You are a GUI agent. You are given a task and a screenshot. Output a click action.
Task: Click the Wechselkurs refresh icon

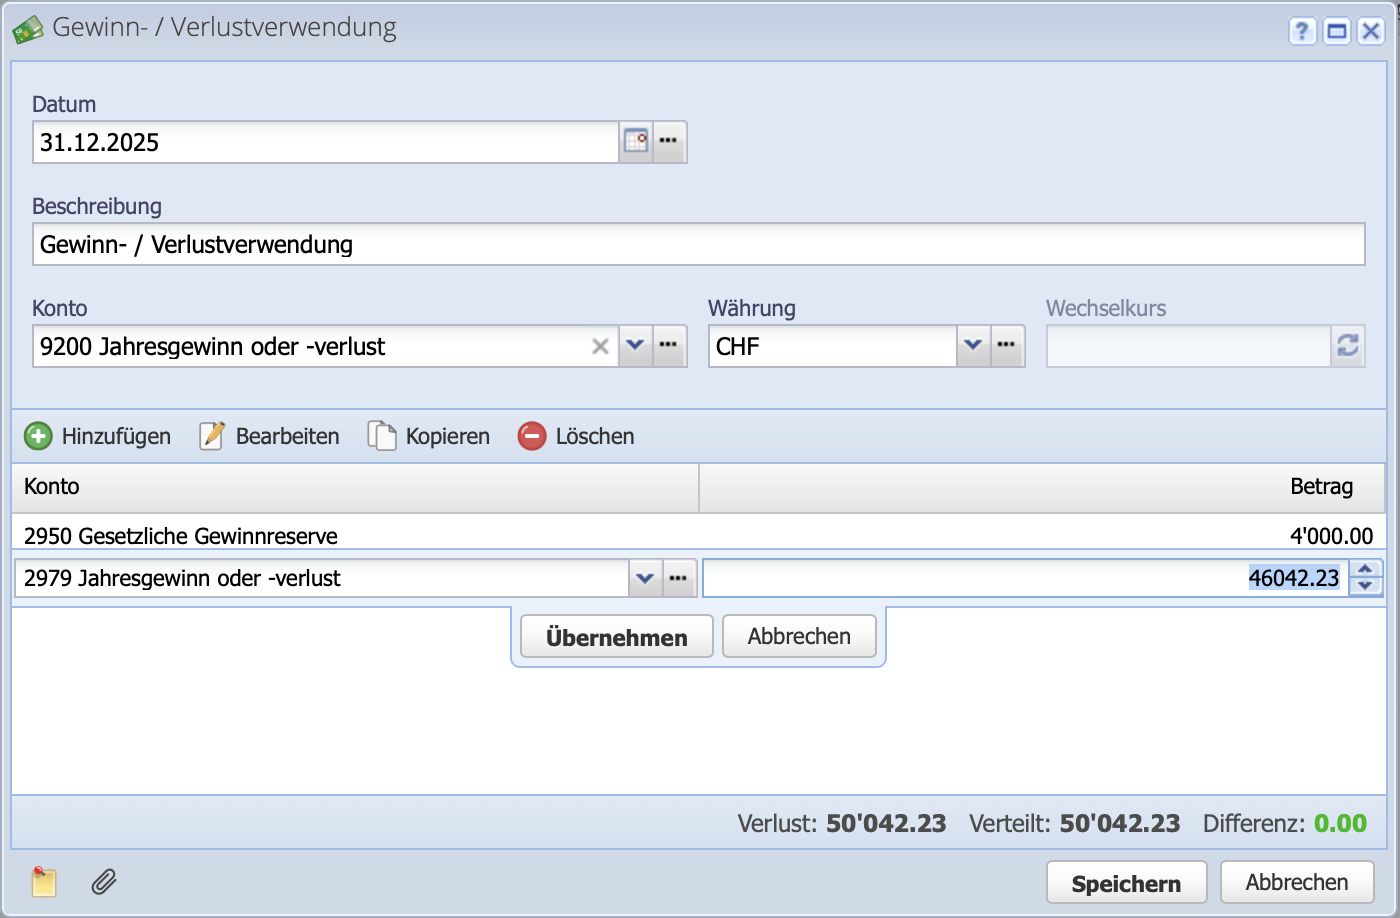point(1349,346)
